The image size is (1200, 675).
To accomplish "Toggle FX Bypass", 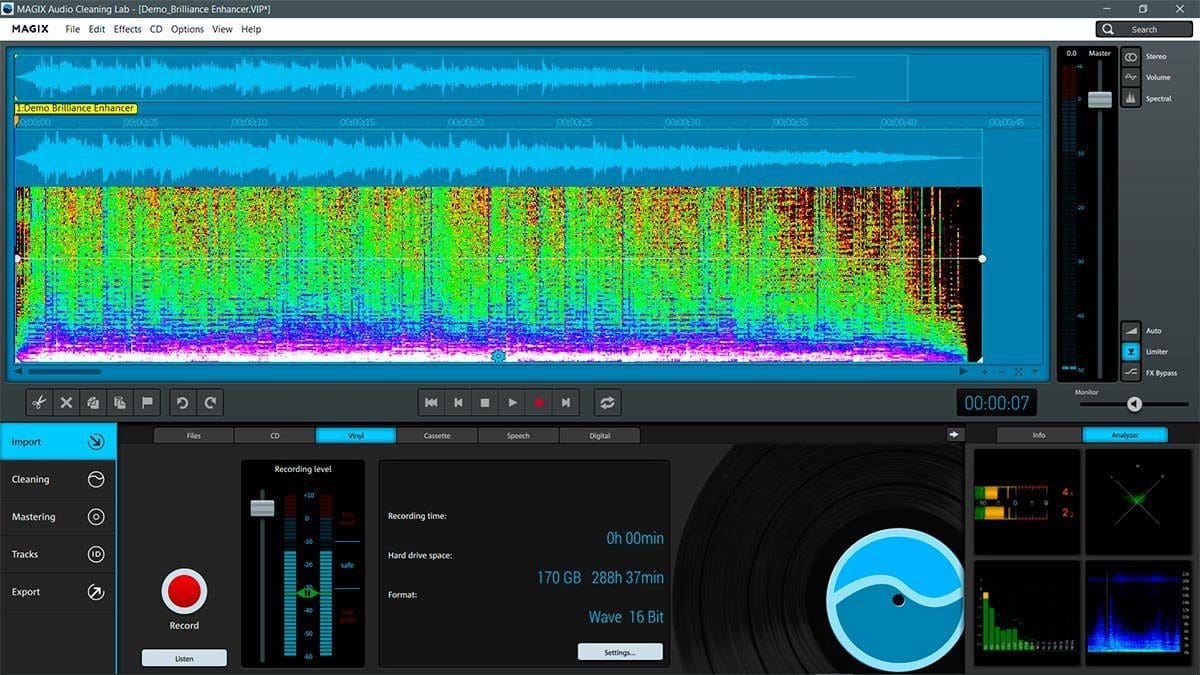I will pyautogui.click(x=1131, y=372).
